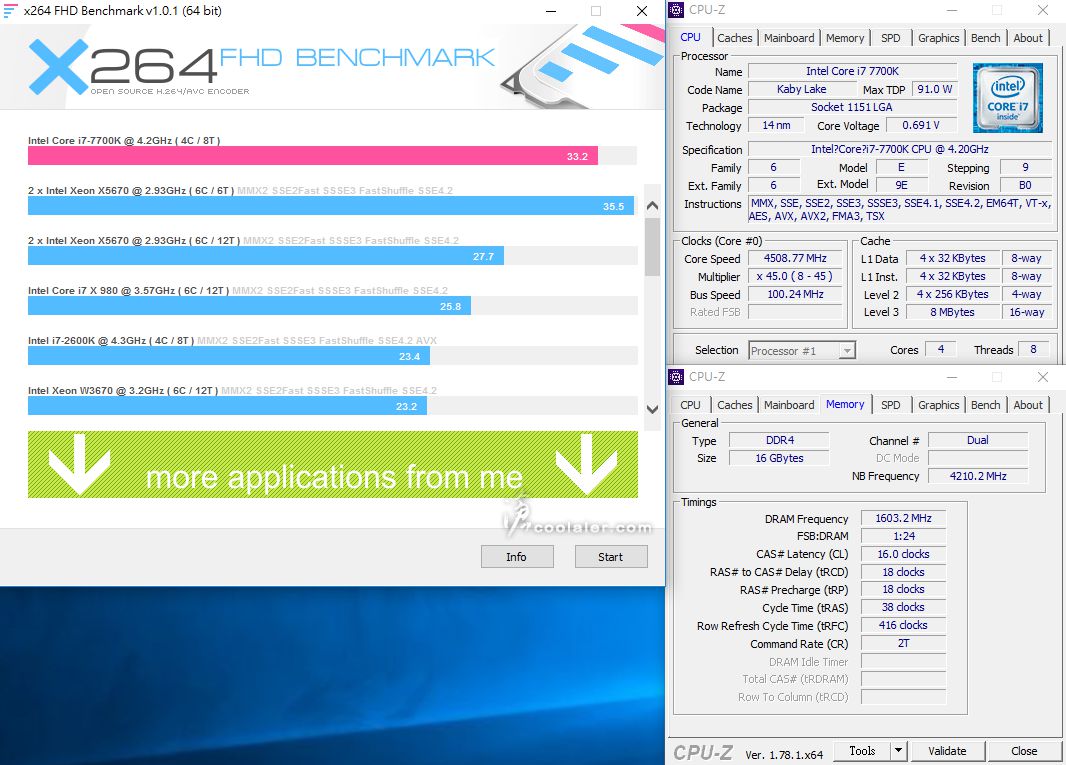Click the upper CPU-Z window title icon
Screen dimensions: 1066x765
click(x=676, y=10)
